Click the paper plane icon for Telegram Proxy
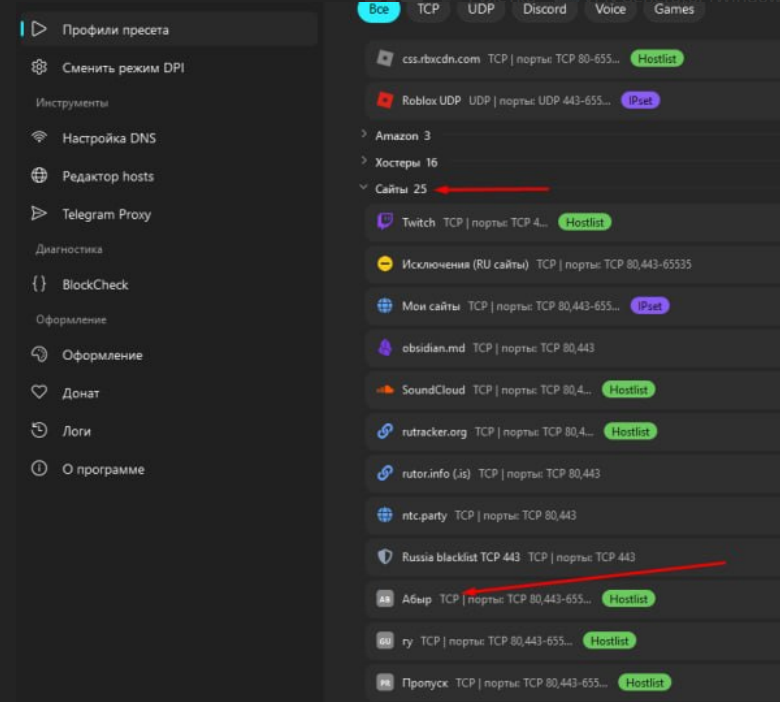The width and height of the screenshot is (780, 702). click(39, 213)
